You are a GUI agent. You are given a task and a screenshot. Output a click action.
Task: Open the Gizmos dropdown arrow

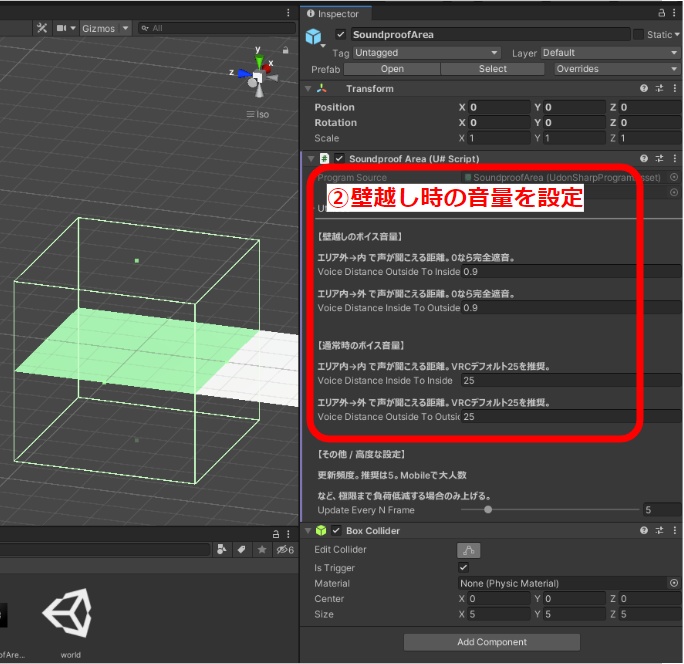125,28
